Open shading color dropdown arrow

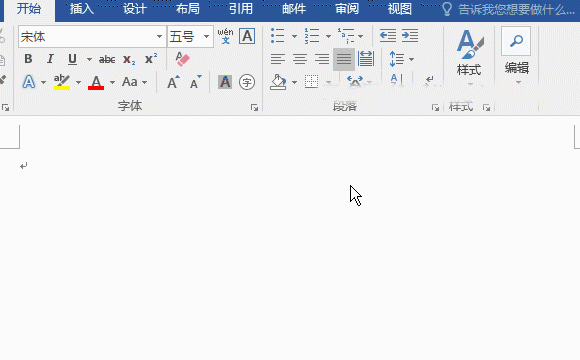[x=294, y=82]
